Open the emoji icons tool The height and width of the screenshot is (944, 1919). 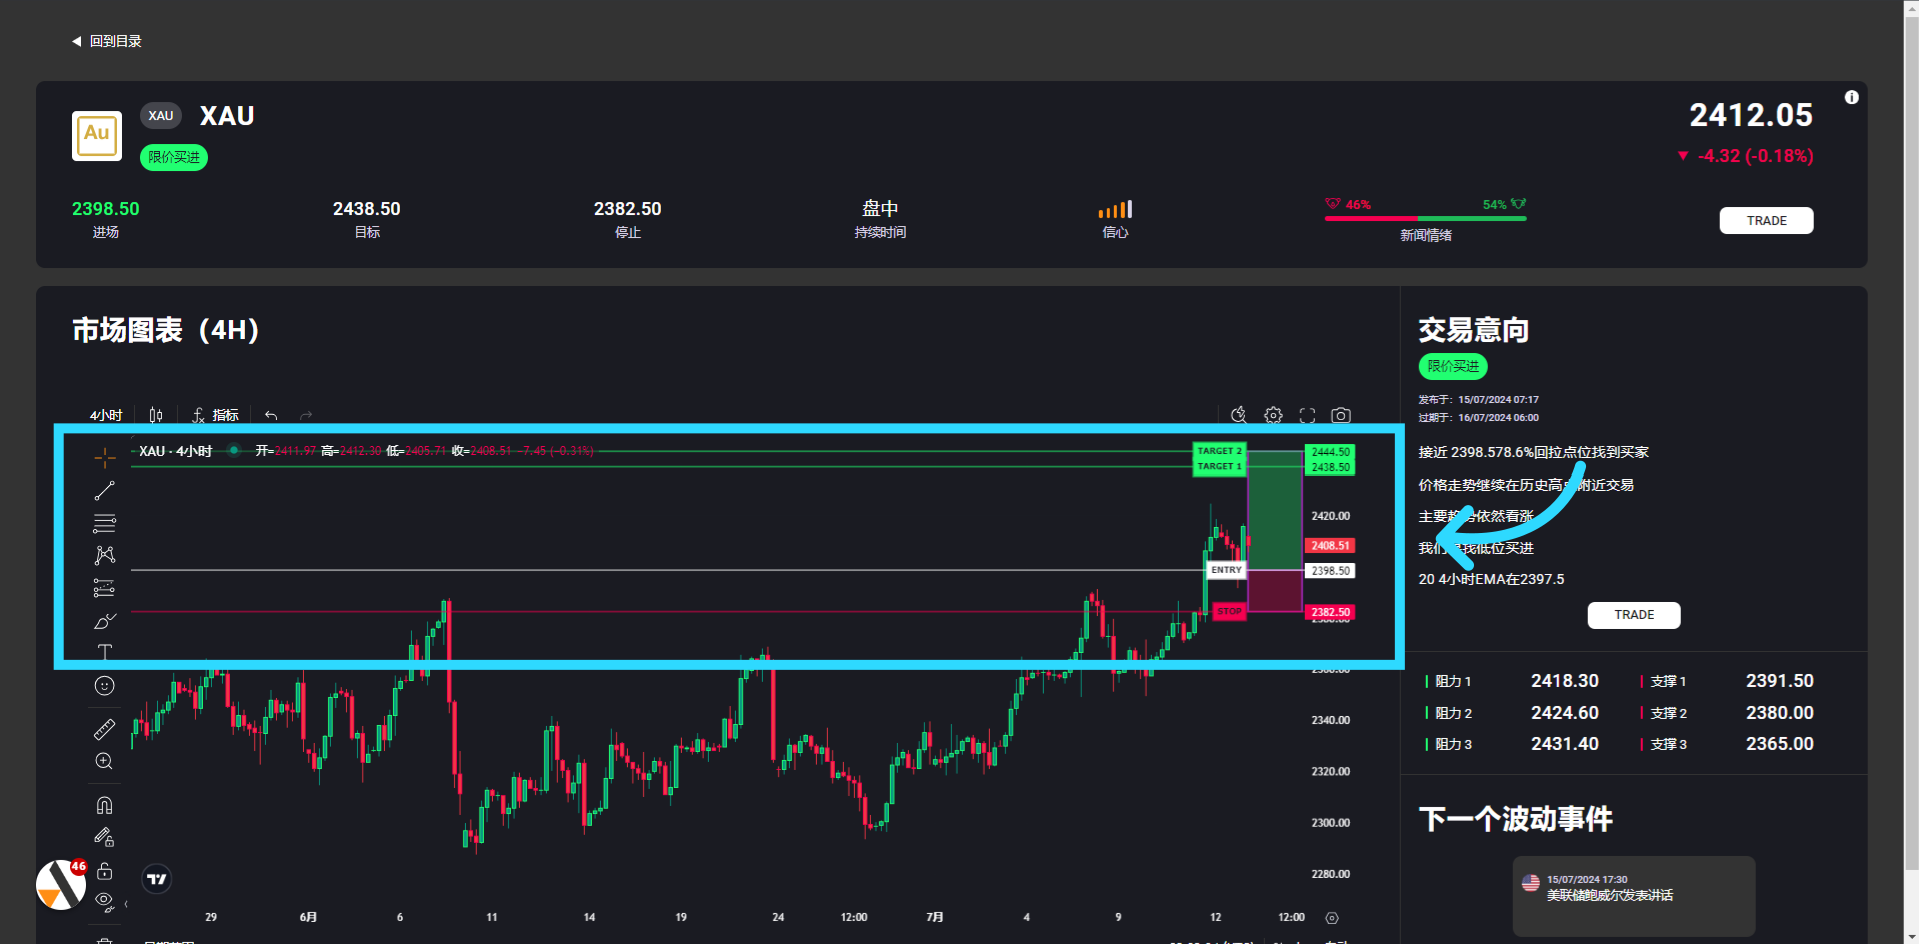pyautogui.click(x=105, y=686)
